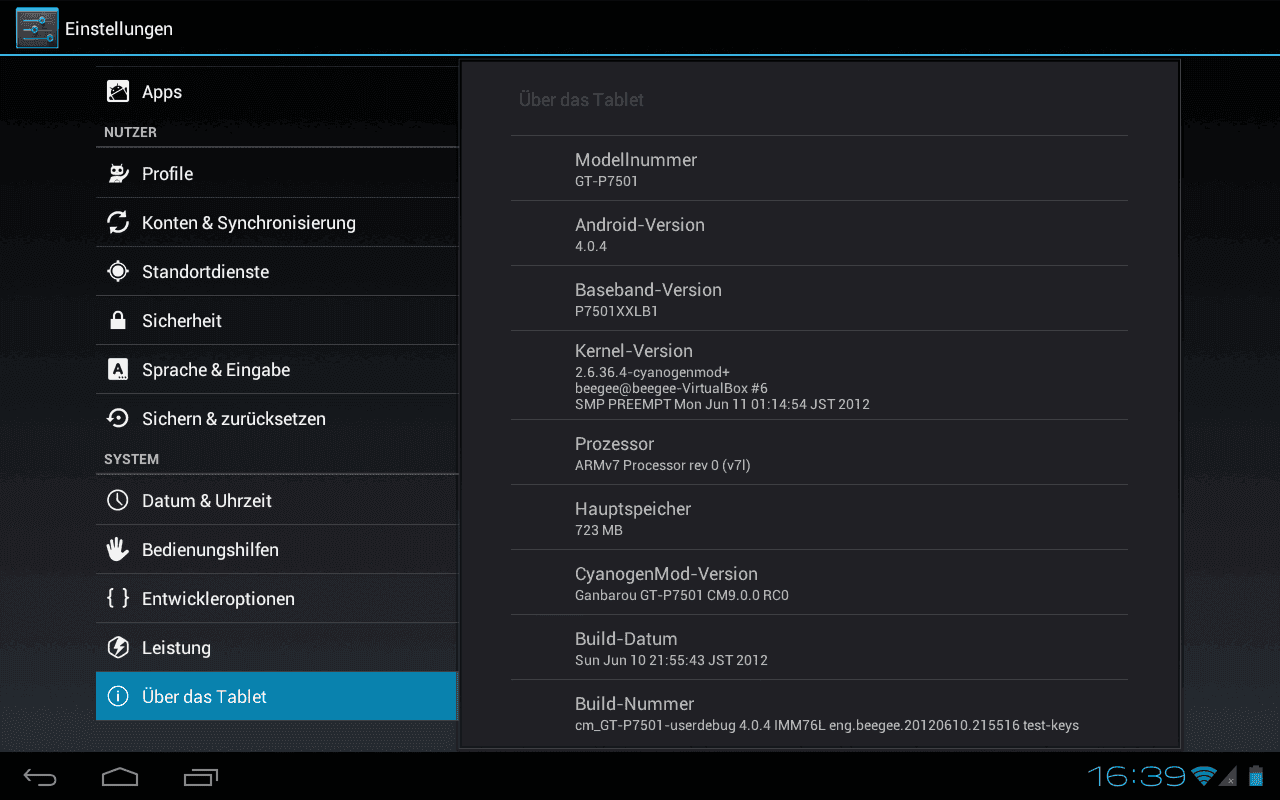Click the Sprache & Eingabe letter icon
The image size is (1280, 800).
pyautogui.click(x=118, y=370)
